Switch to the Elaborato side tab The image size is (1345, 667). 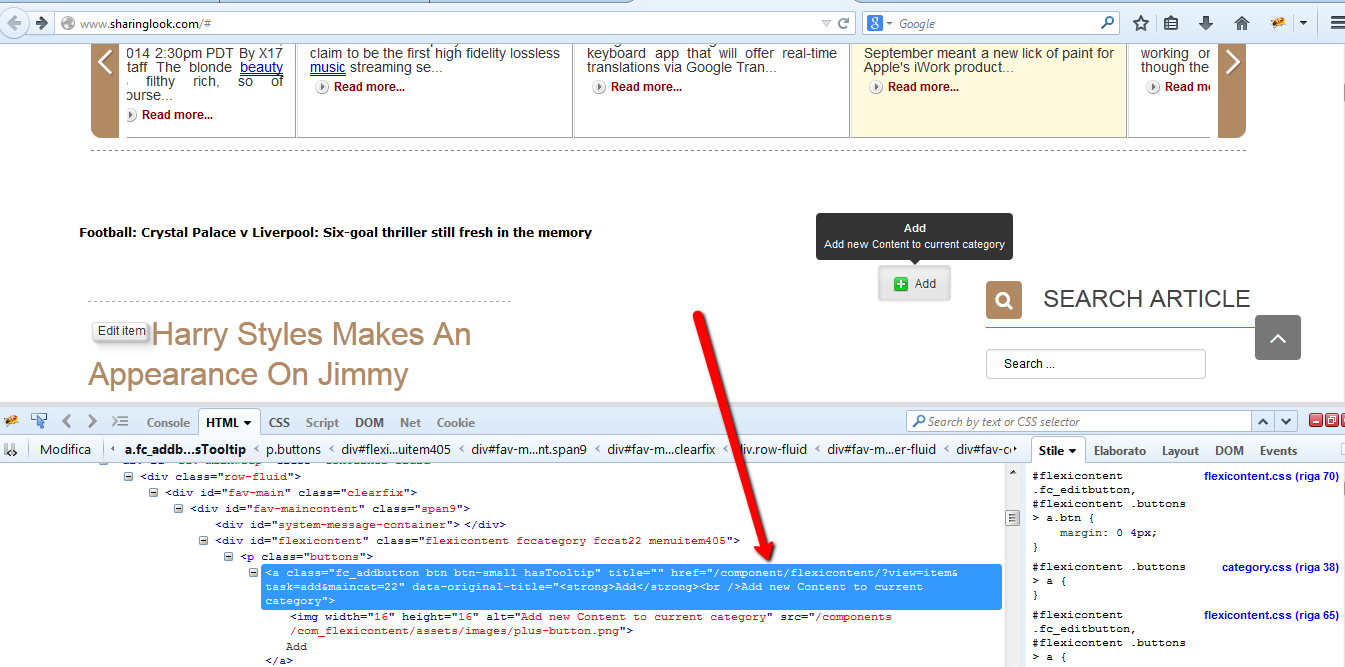(1119, 451)
